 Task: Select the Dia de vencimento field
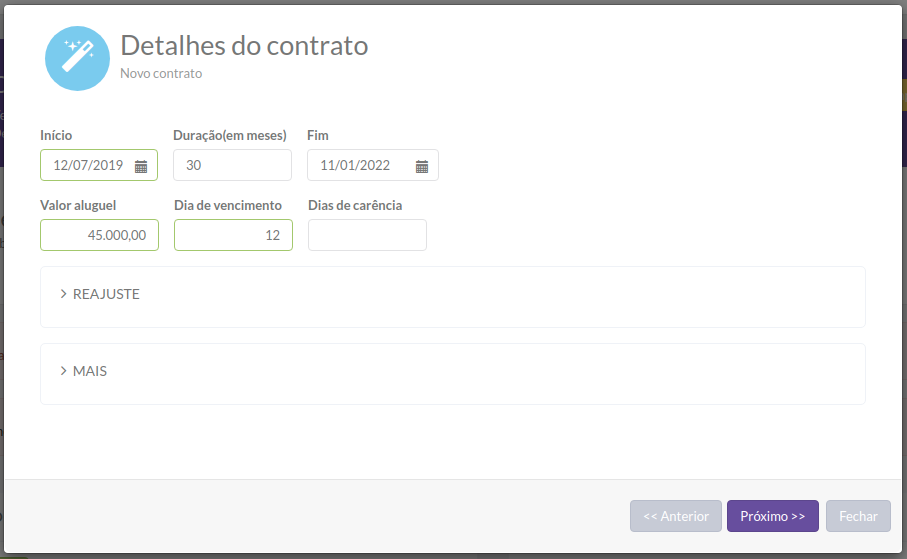coord(233,235)
